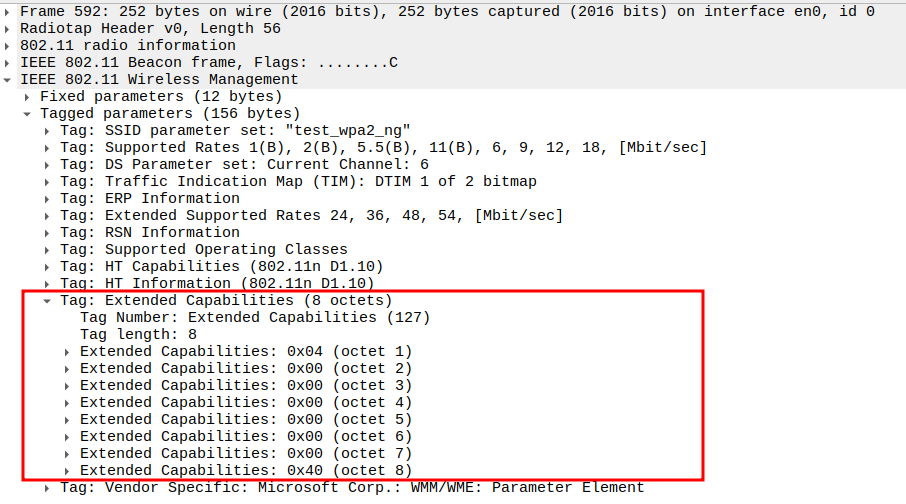This screenshot has height=504, width=906.
Task: Expand the IEEE 802.11 Beacon frame row
Action: coord(8,63)
